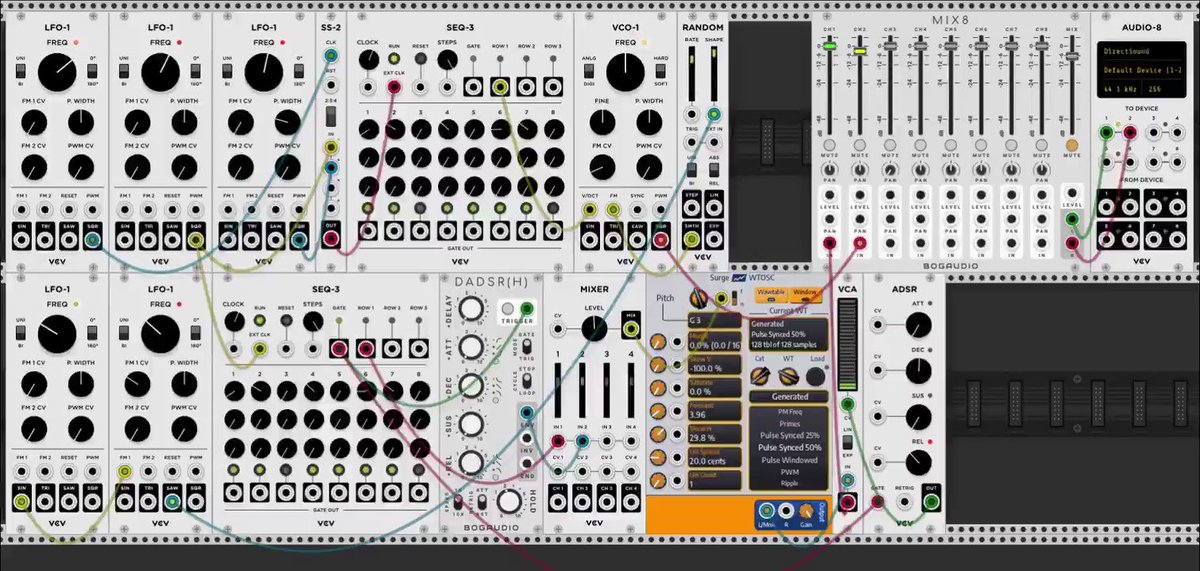Flip the RANDOM UNI/BI switch
The height and width of the screenshot is (571, 1200).
(x=692, y=169)
